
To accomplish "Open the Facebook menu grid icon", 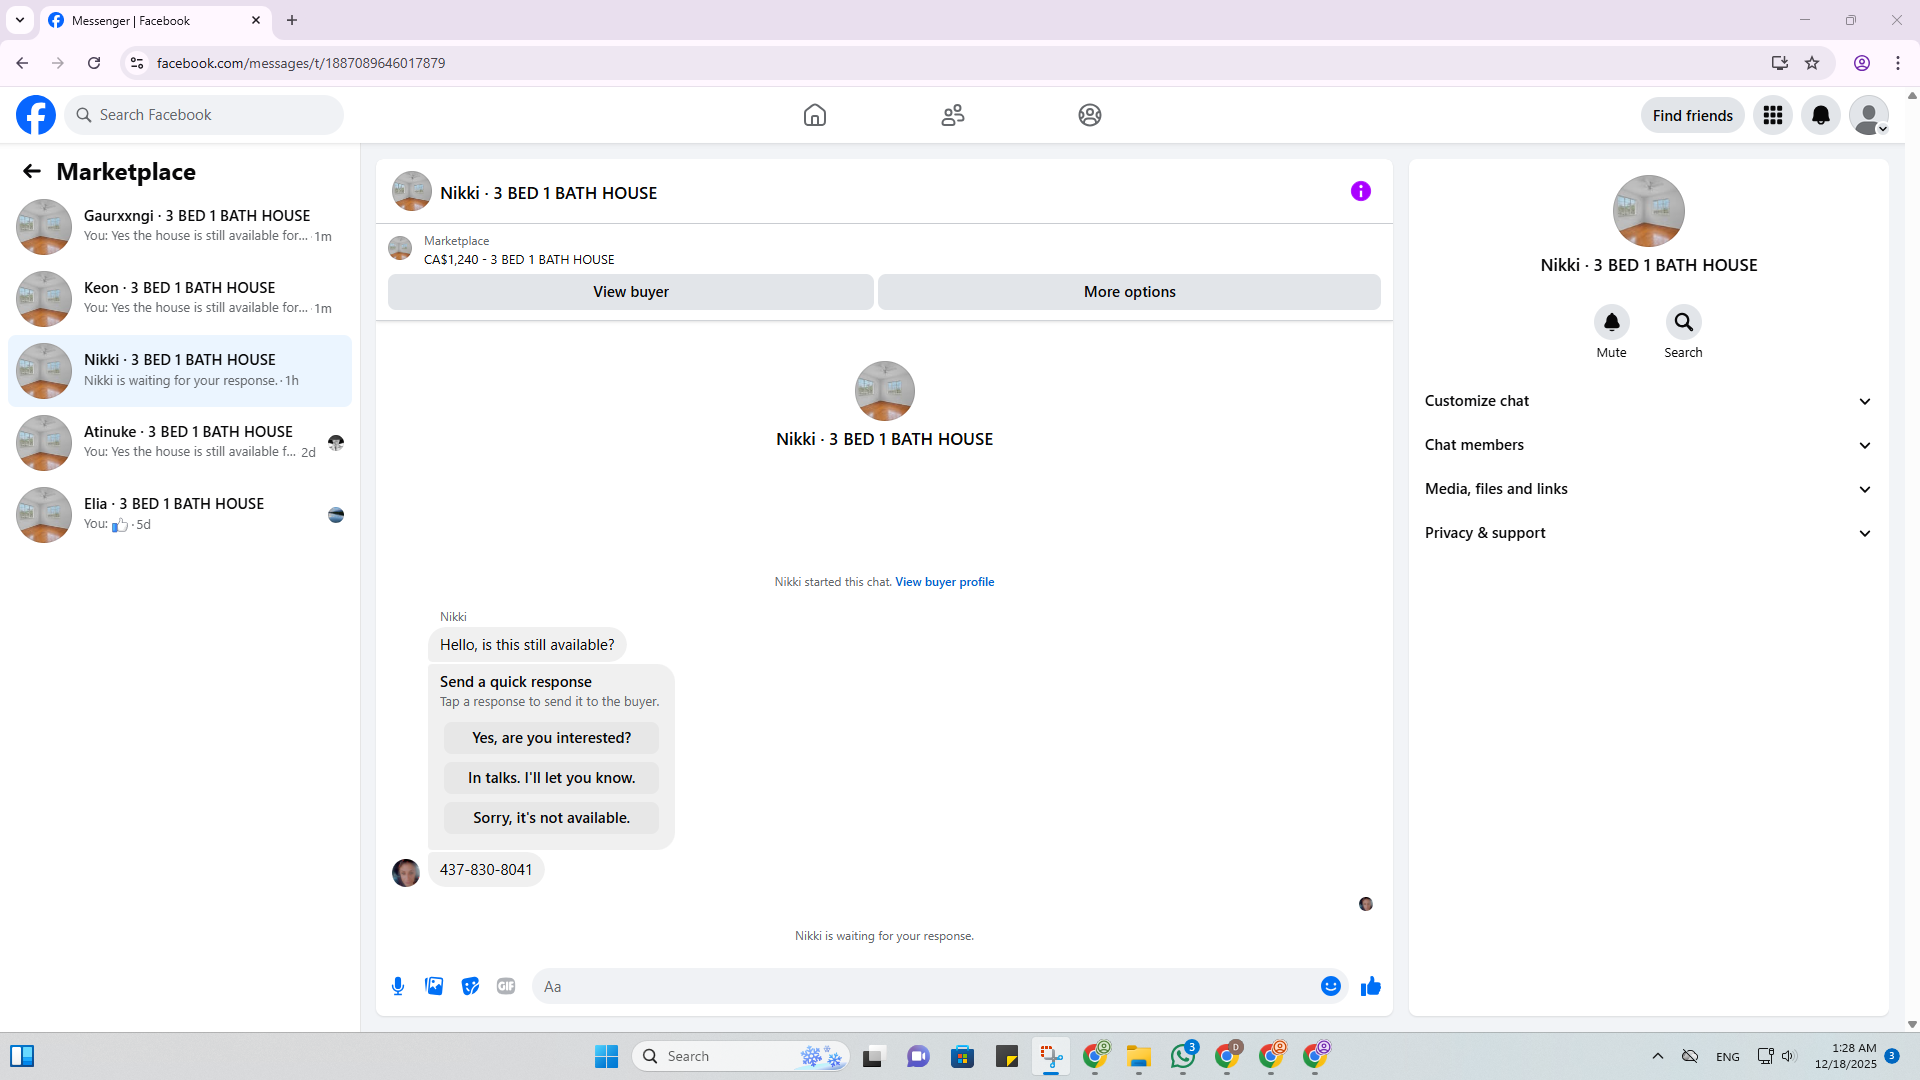I will [x=1772, y=115].
